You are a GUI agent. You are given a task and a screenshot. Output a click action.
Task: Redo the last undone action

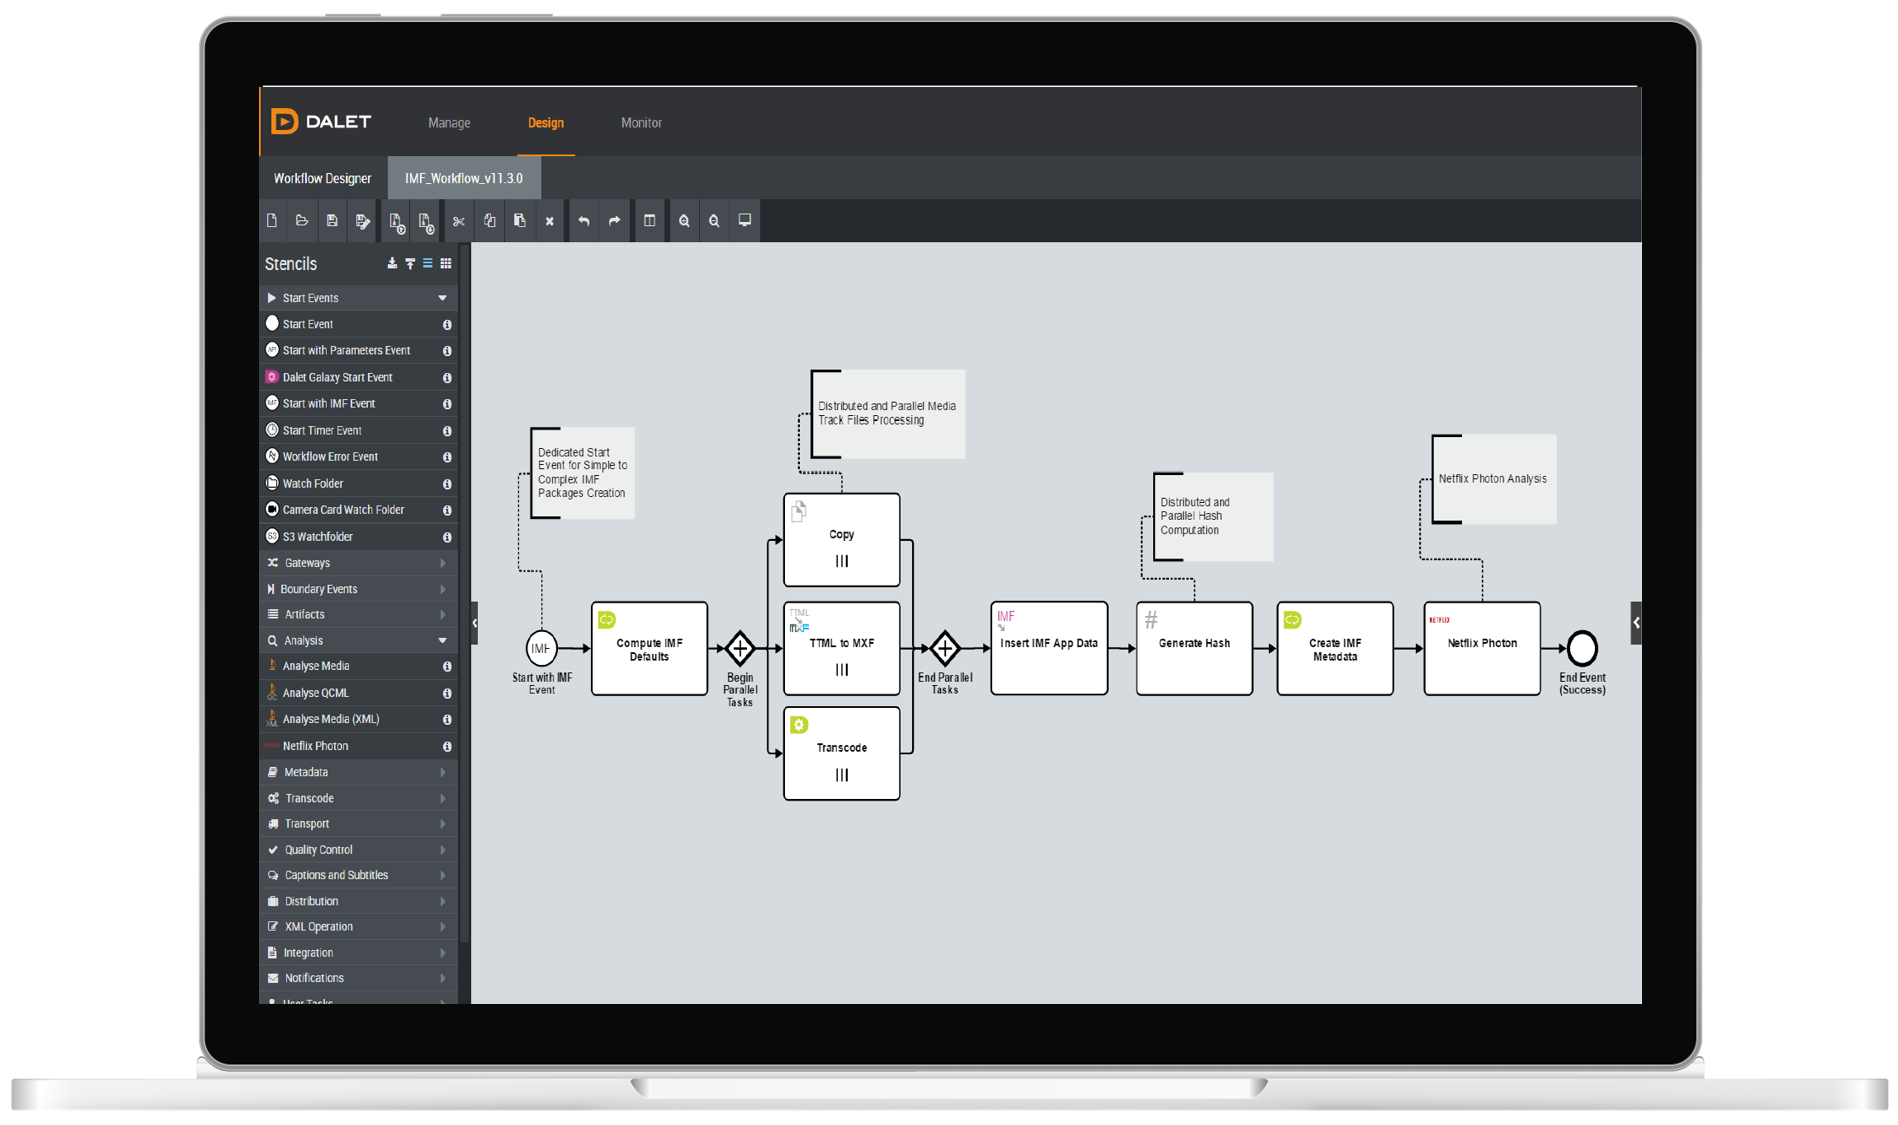click(x=615, y=221)
